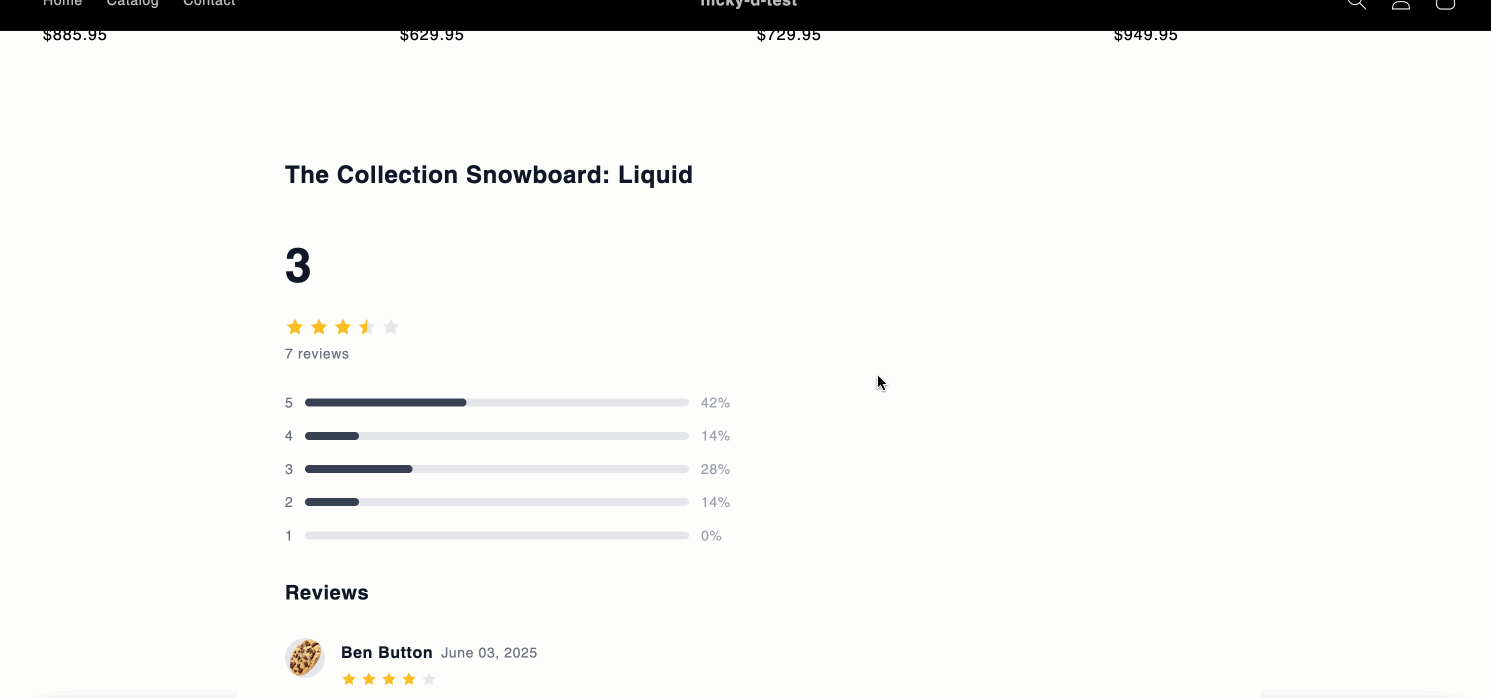The height and width of the screenshot is (698, 1491).
Task: Open the account login icon
Action: (x=1401, y=4)
